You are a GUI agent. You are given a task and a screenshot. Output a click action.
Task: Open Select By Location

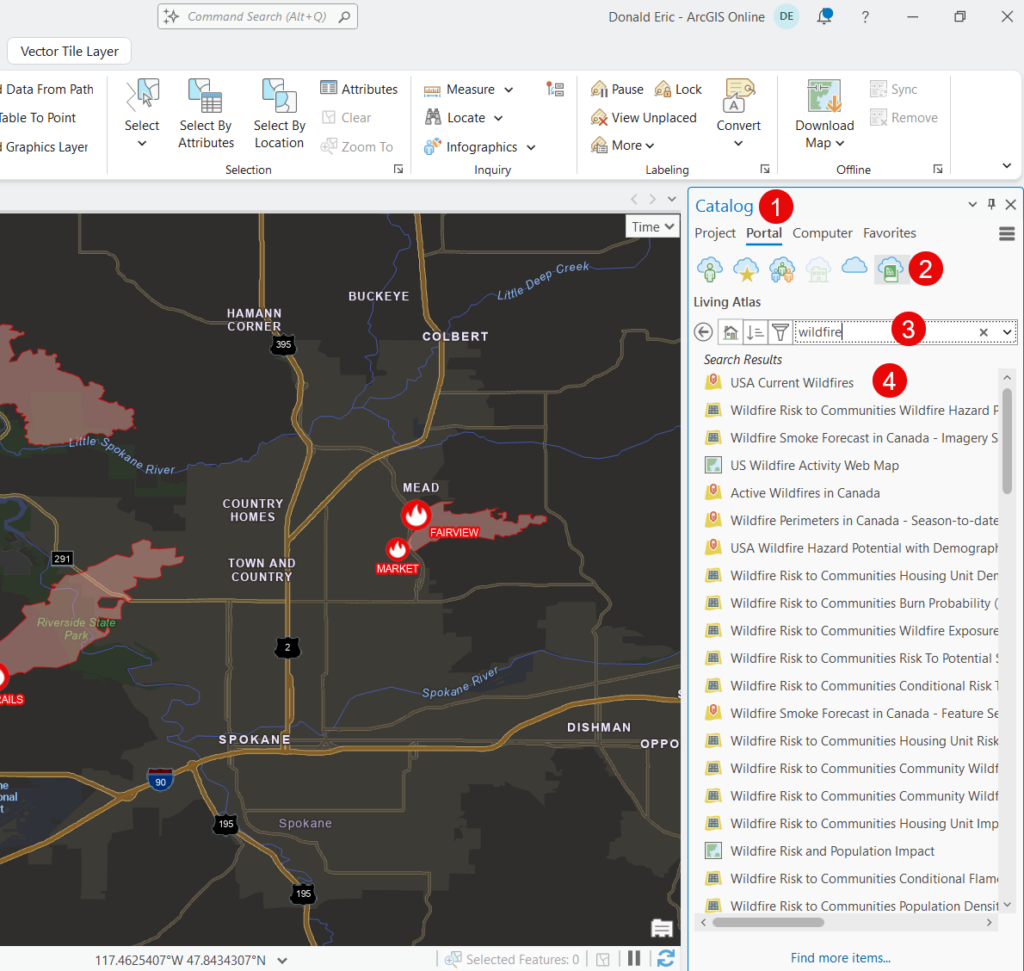pos(279,114)
